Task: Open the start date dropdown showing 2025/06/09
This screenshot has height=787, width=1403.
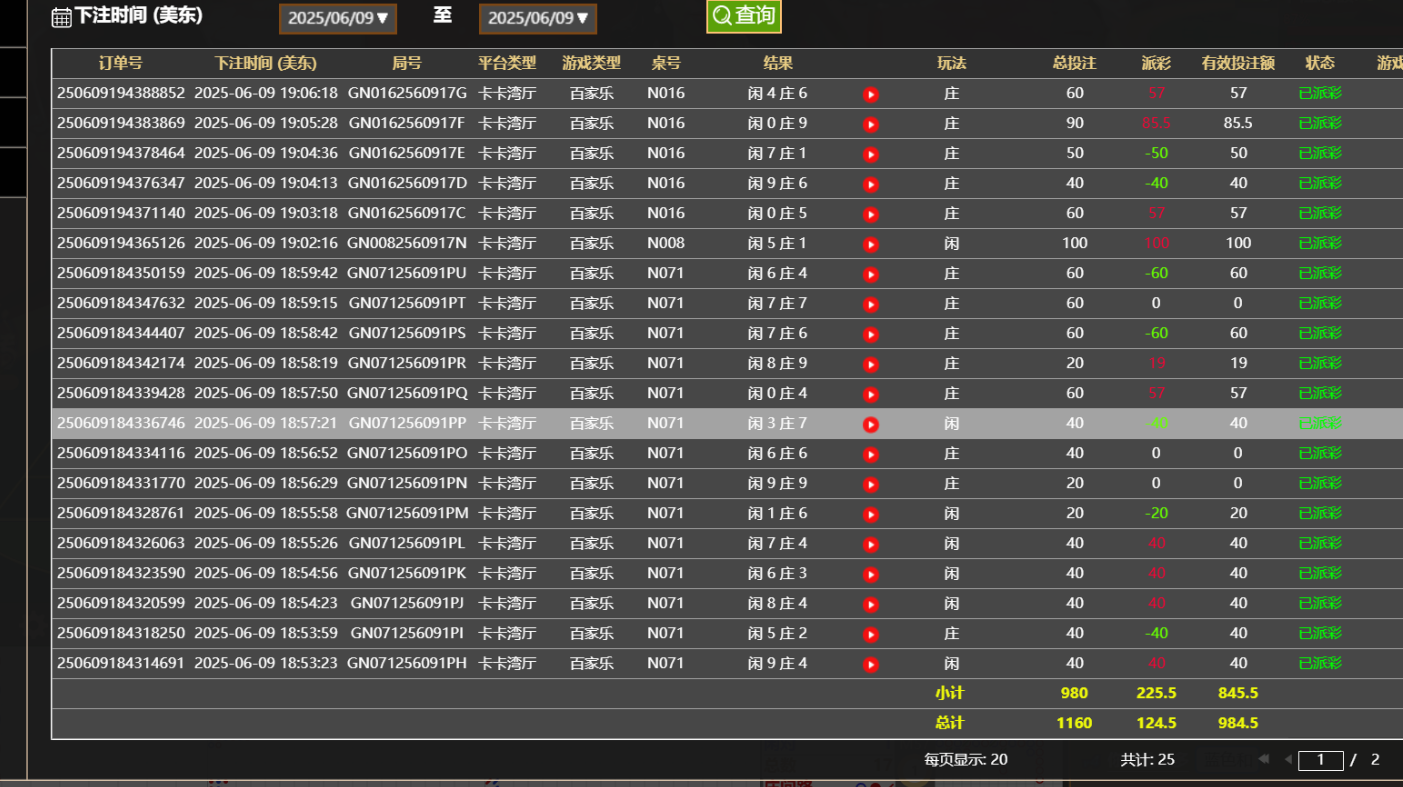Action: (x=337, y=18)
